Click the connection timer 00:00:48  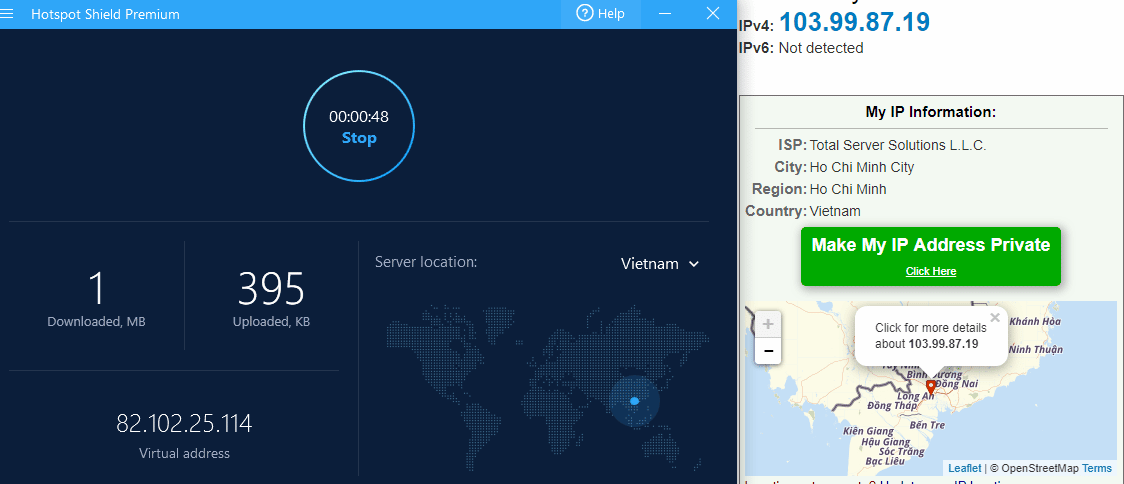(x=359, y=117)
